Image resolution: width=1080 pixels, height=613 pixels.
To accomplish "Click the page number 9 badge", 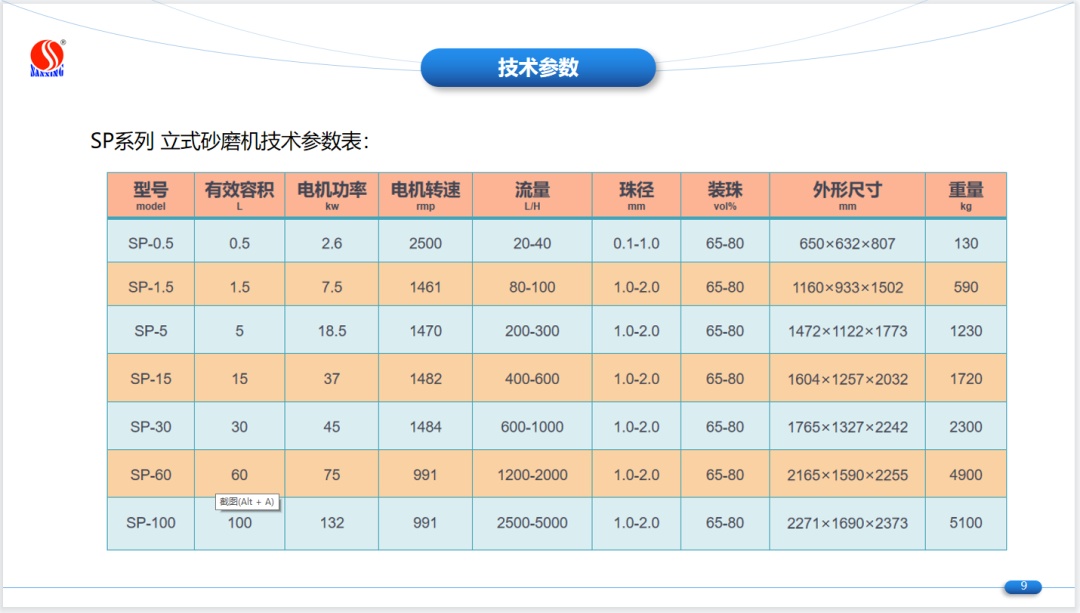I will click(x=1022, y=586).
